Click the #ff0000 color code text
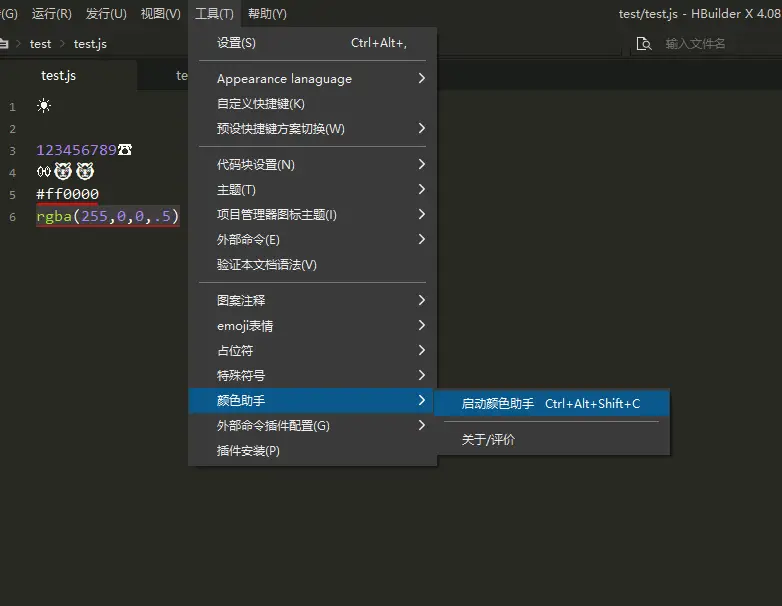 [67, 194]
